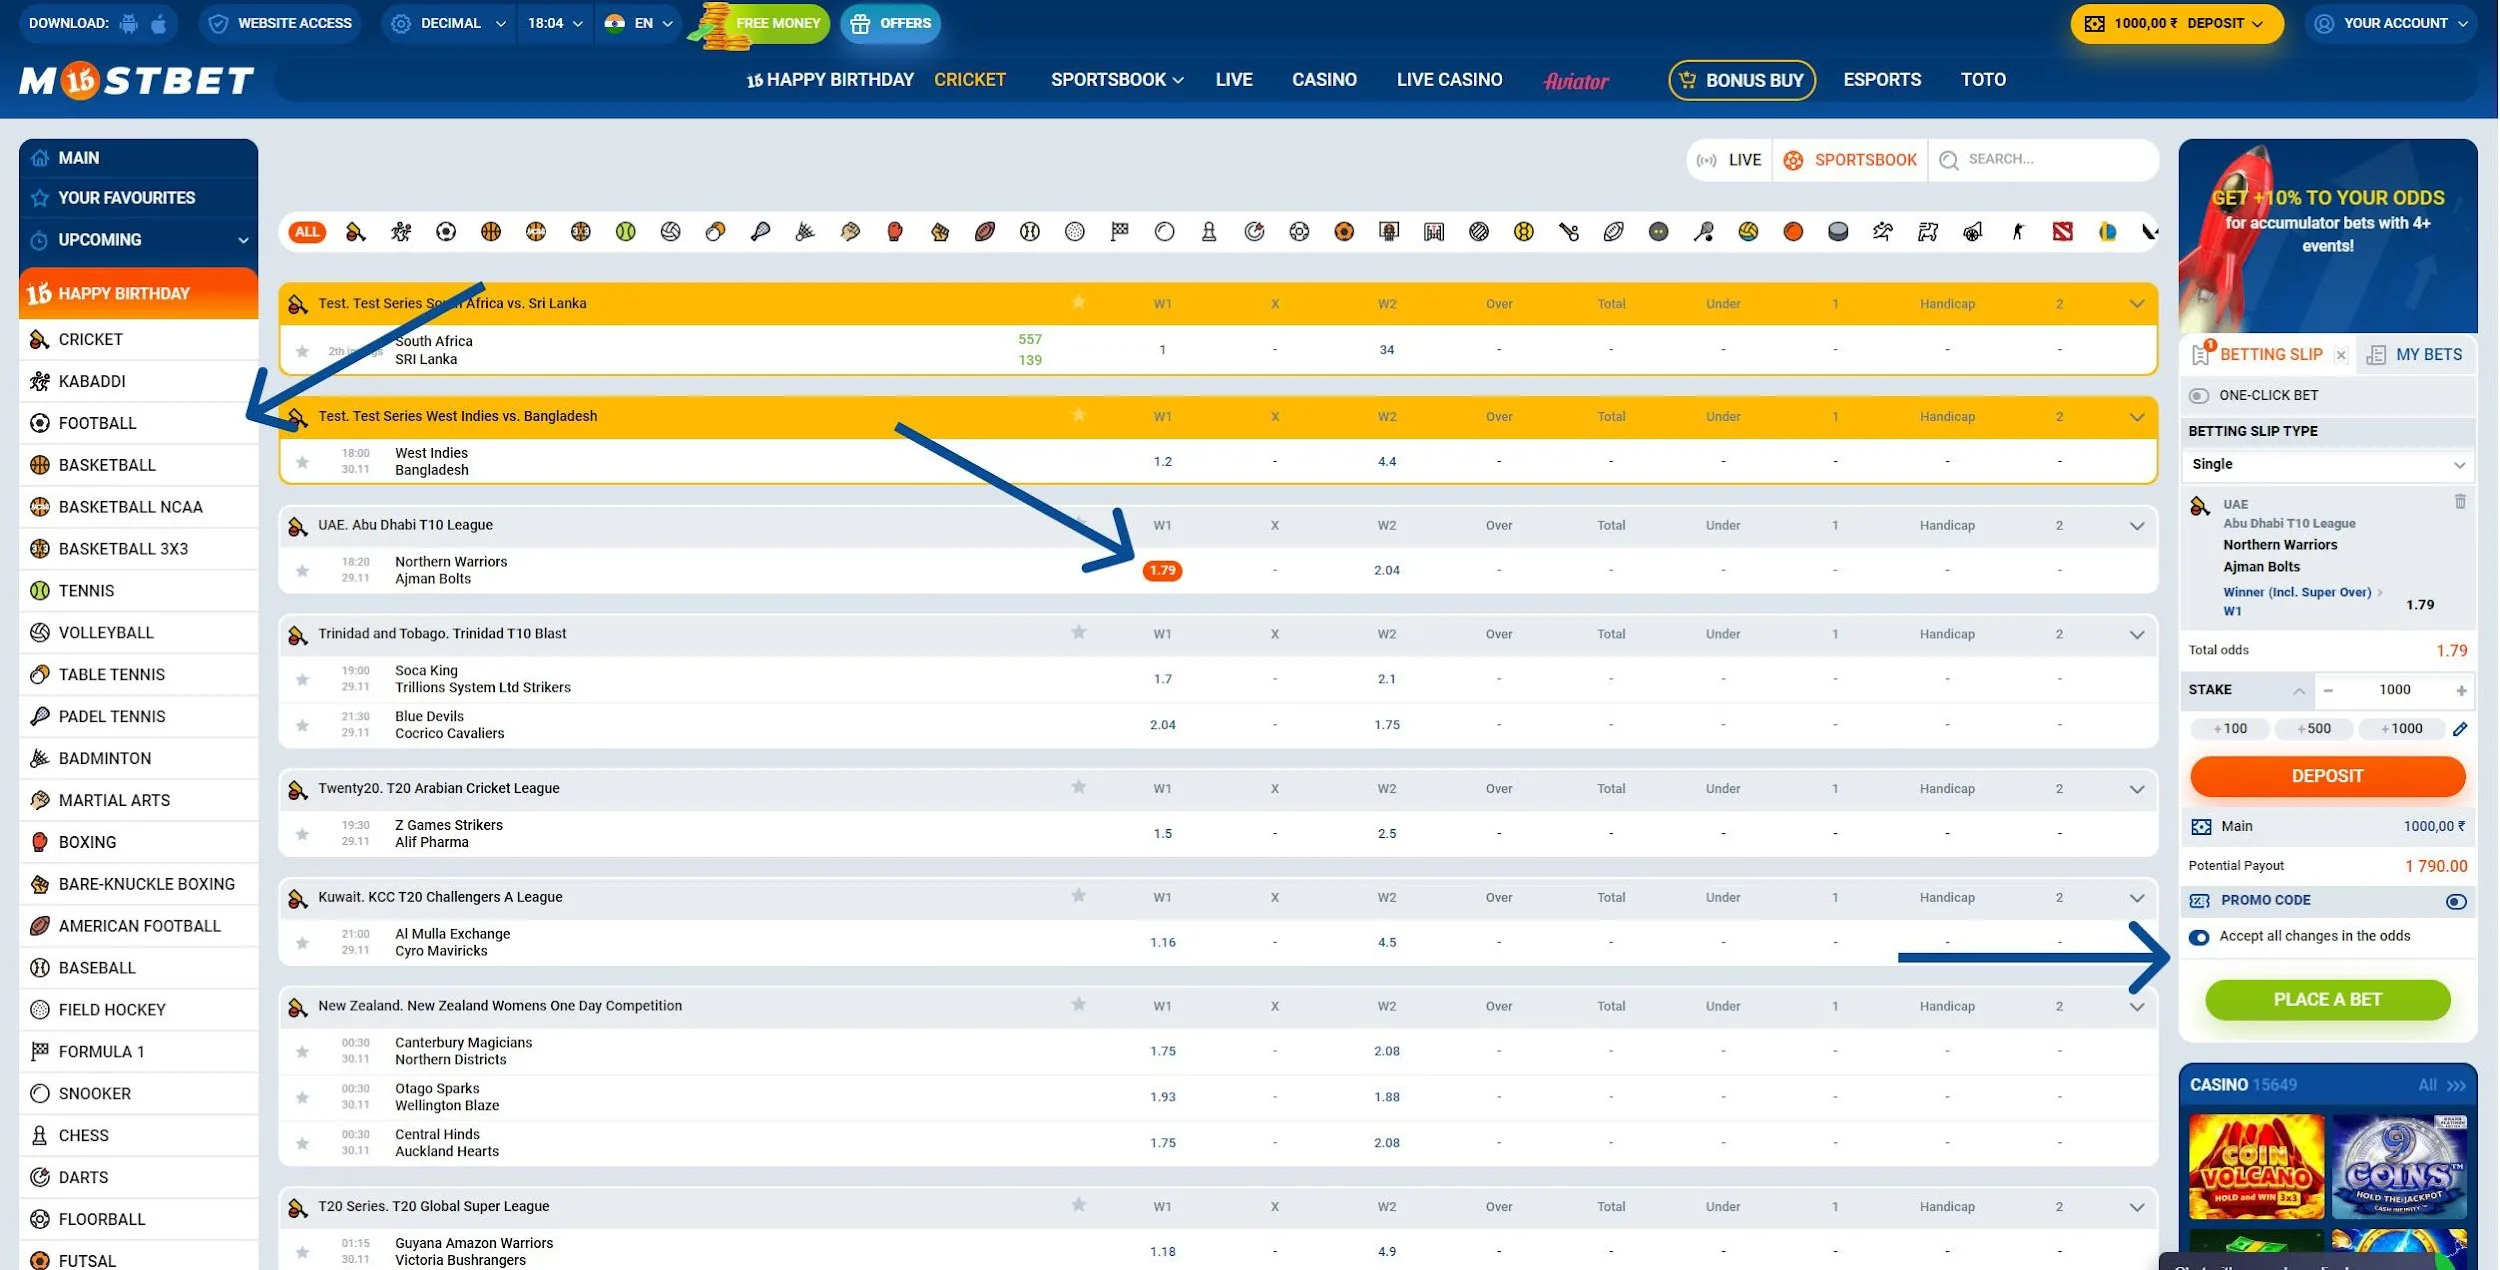The width and height of the screenshot is (2500, 1270).
Task: Open the Your Account dropdown
Action: [2391, 23]
